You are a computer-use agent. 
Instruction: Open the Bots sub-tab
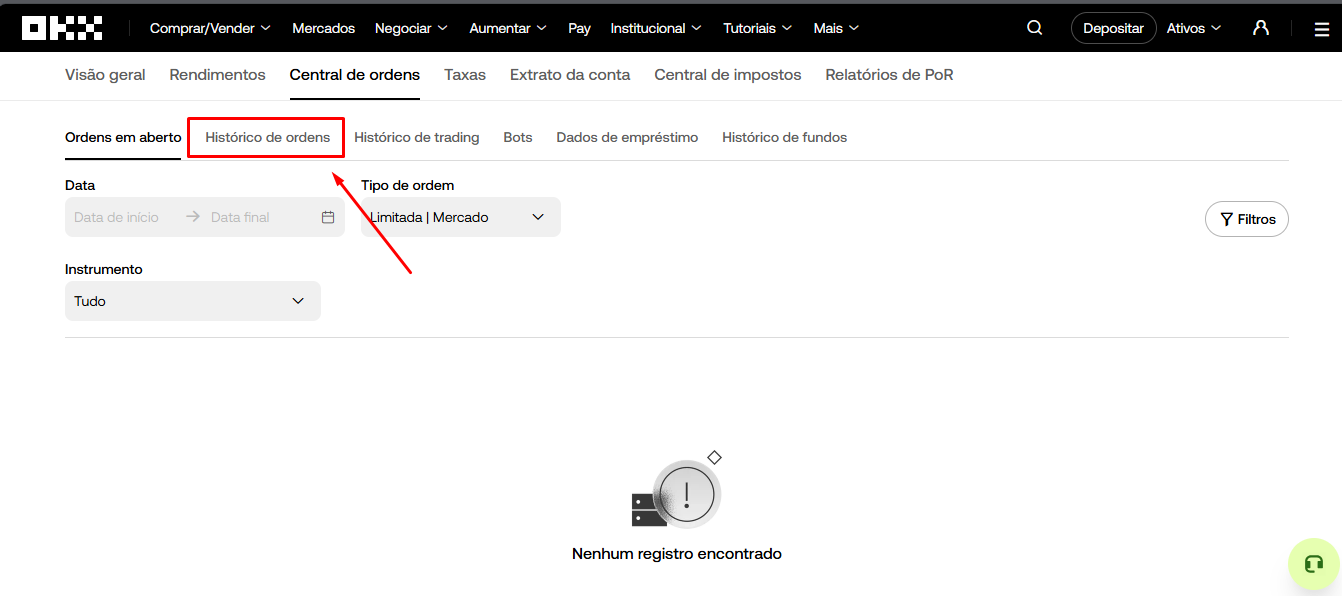click(x=518, y=137)
